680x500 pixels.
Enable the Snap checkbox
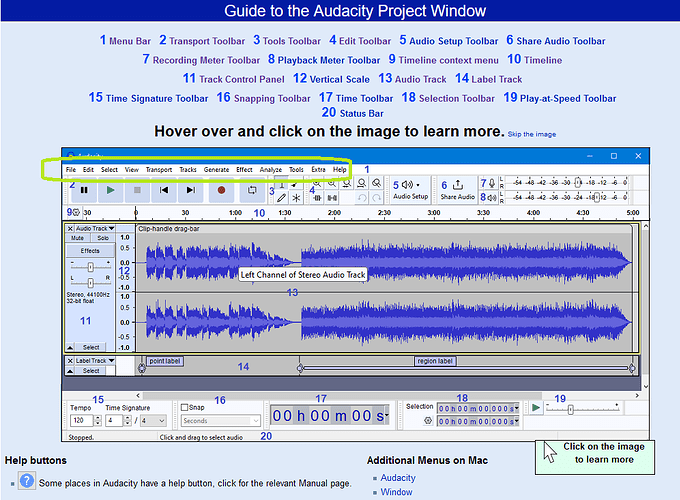tap(185, 407)
